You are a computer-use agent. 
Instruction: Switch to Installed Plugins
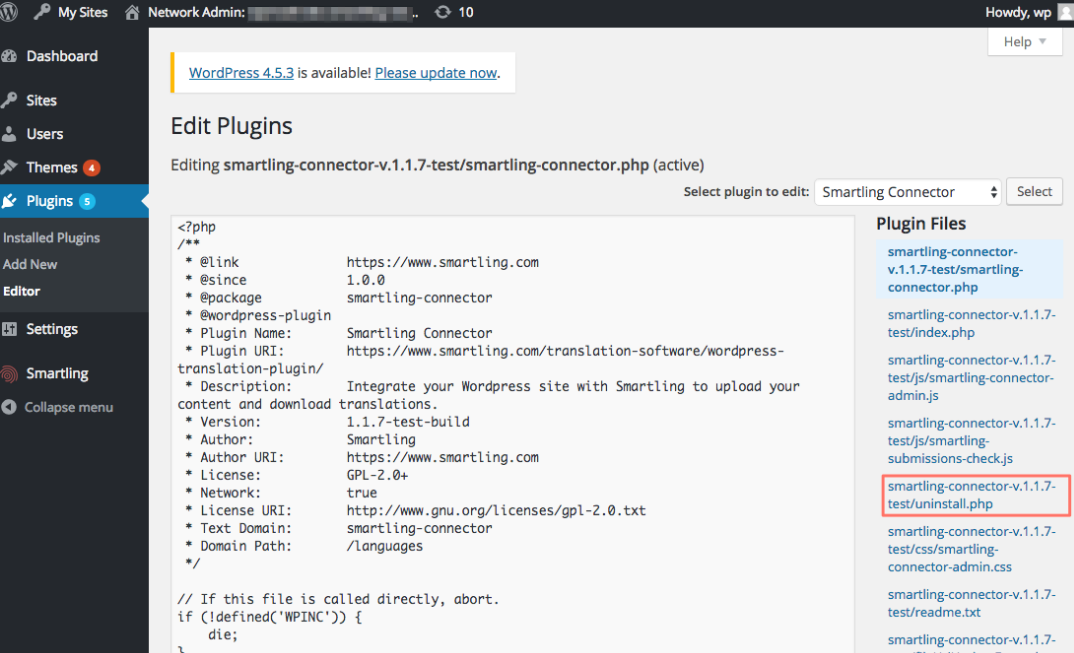[52, 237]
